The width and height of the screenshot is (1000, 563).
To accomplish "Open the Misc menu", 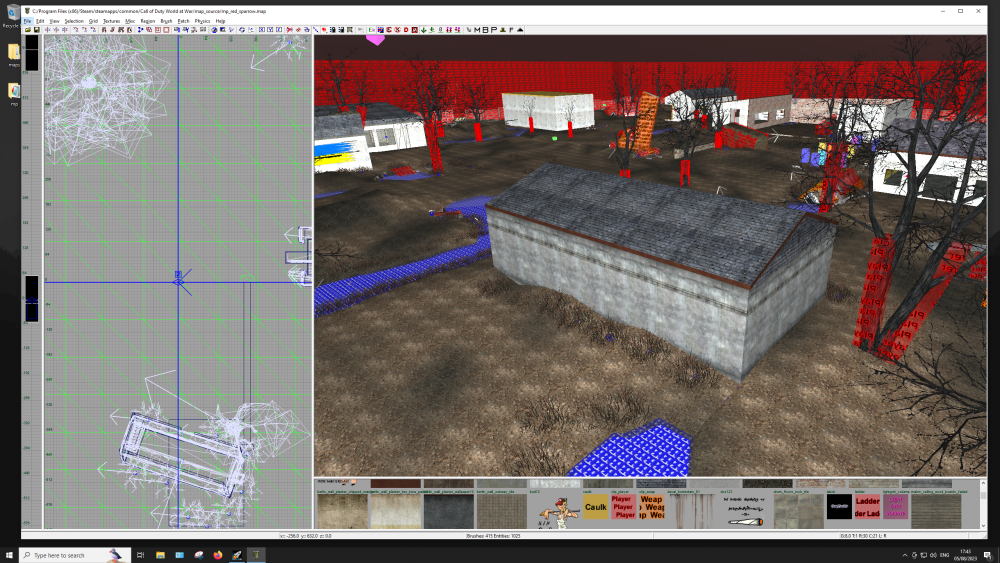I will (130, 21).
